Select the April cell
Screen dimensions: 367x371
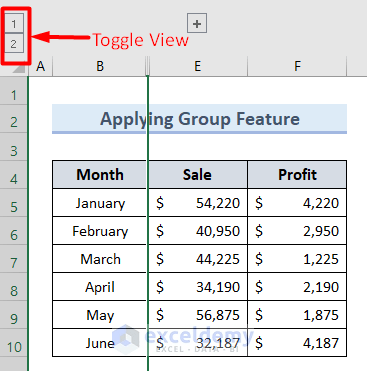pos(100,287)
